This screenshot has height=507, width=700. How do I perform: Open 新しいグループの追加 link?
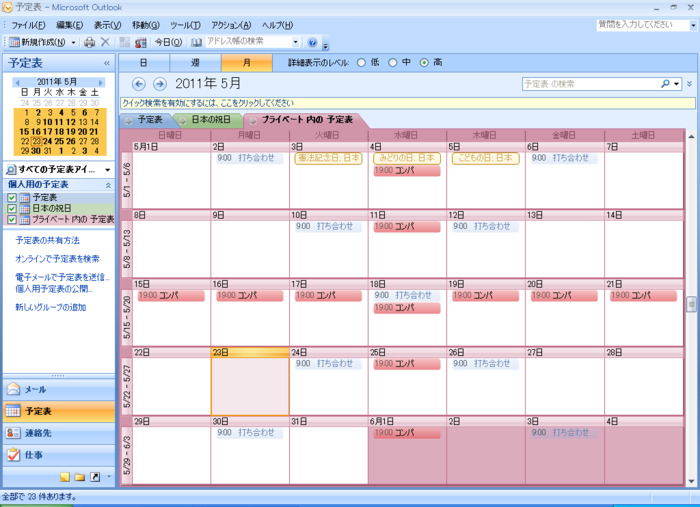50,307
